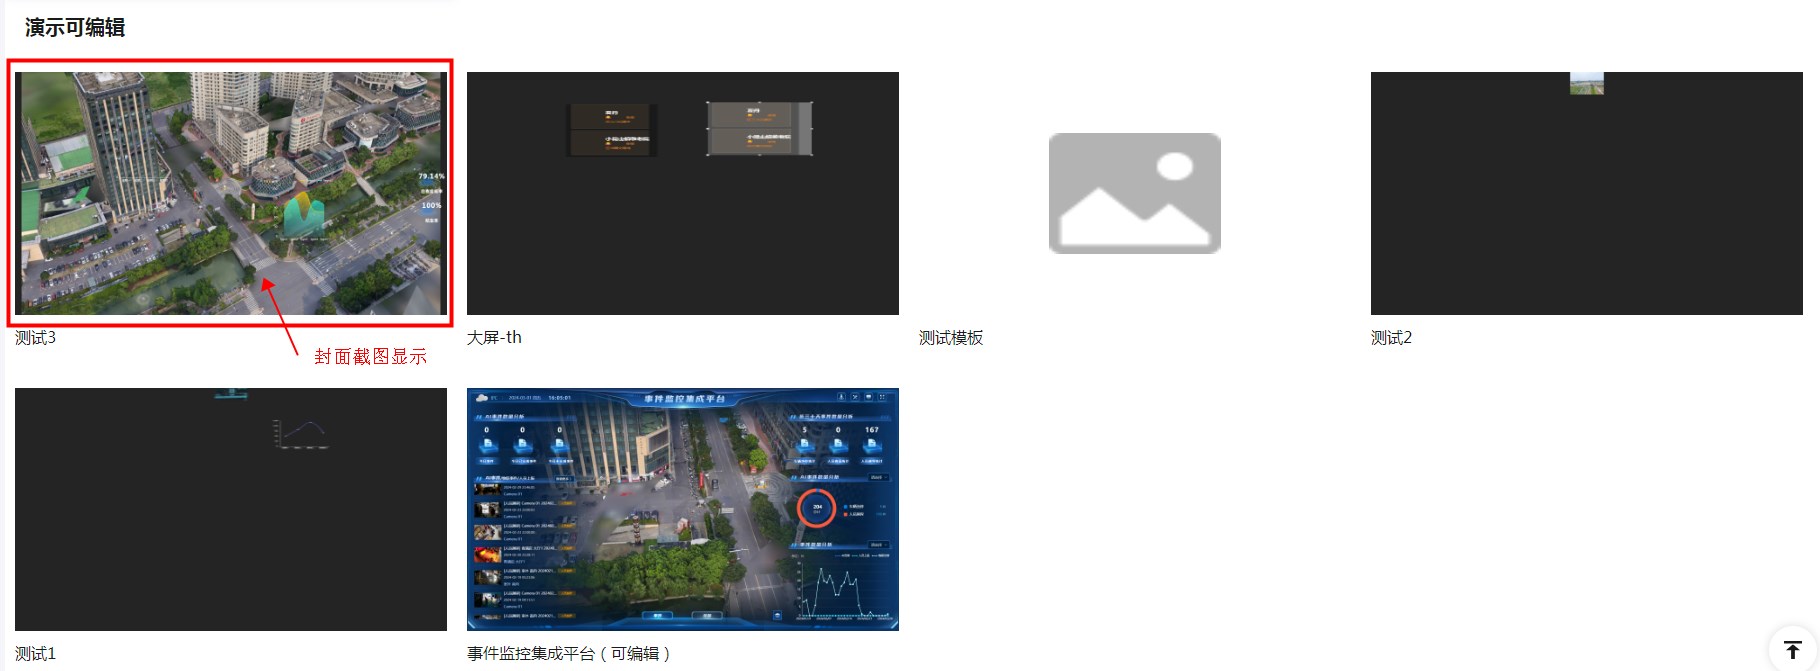Open the 测试2 title link
Screen dimensions: 1820x671
(x=1391, y=338)
